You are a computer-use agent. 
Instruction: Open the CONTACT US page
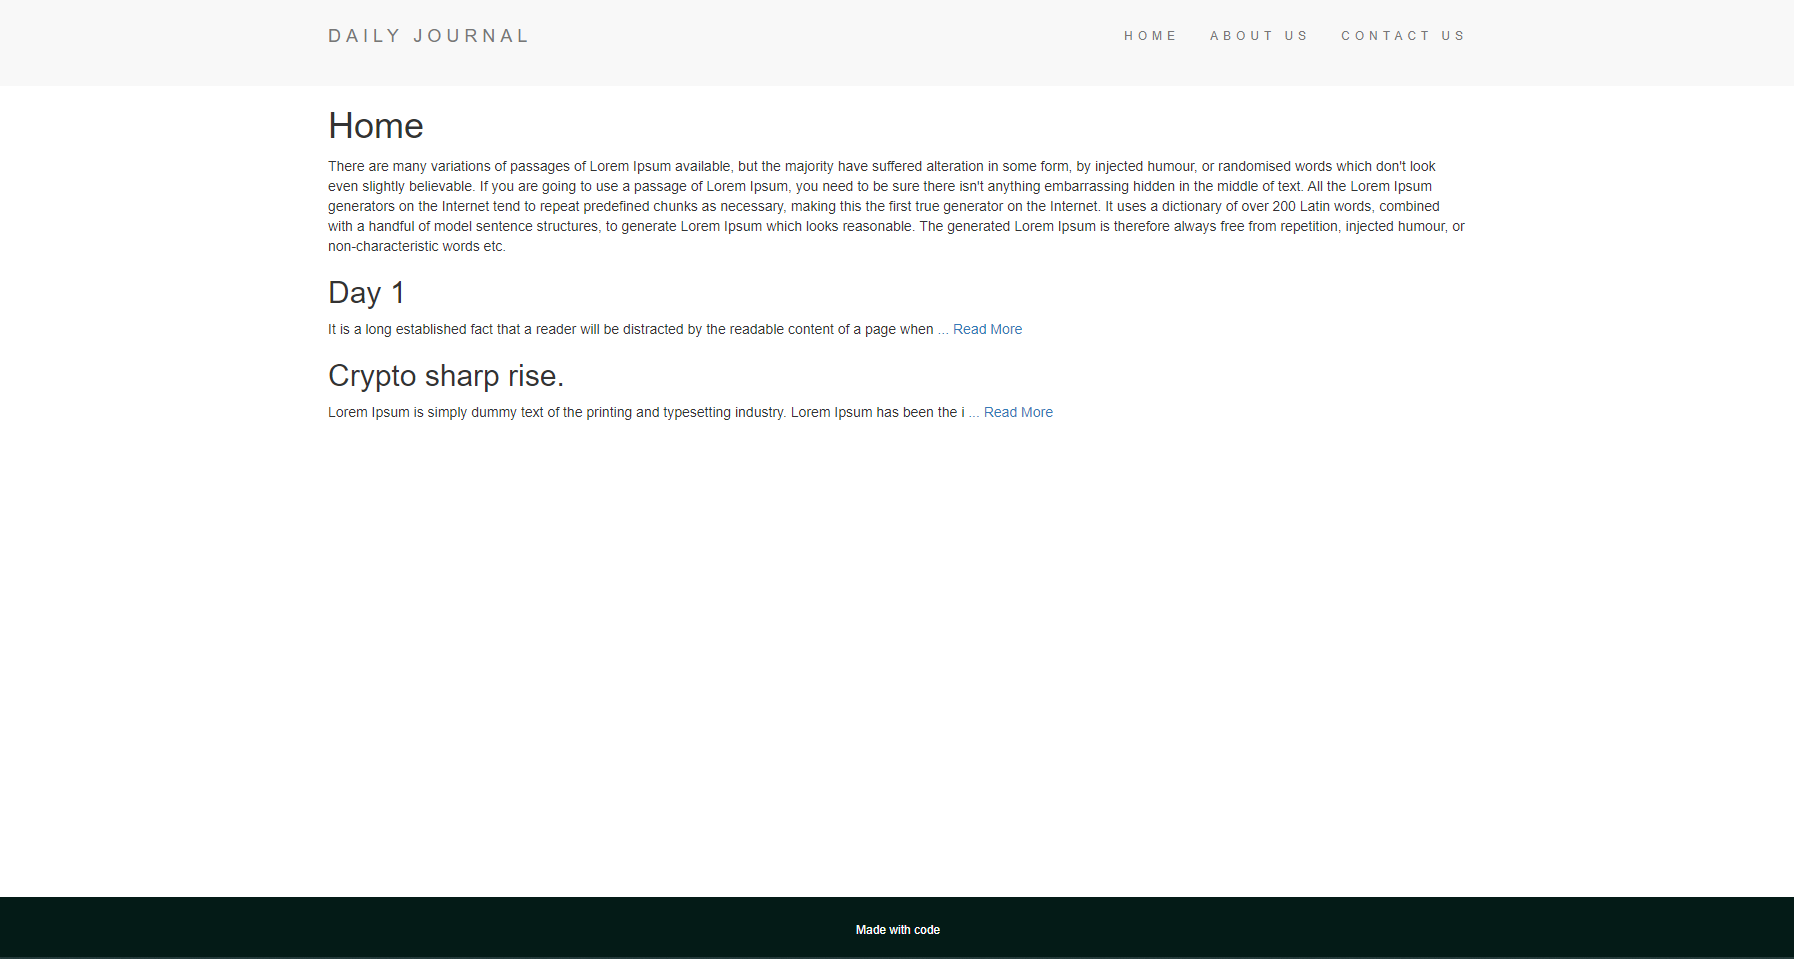[x=1402, y=36]
